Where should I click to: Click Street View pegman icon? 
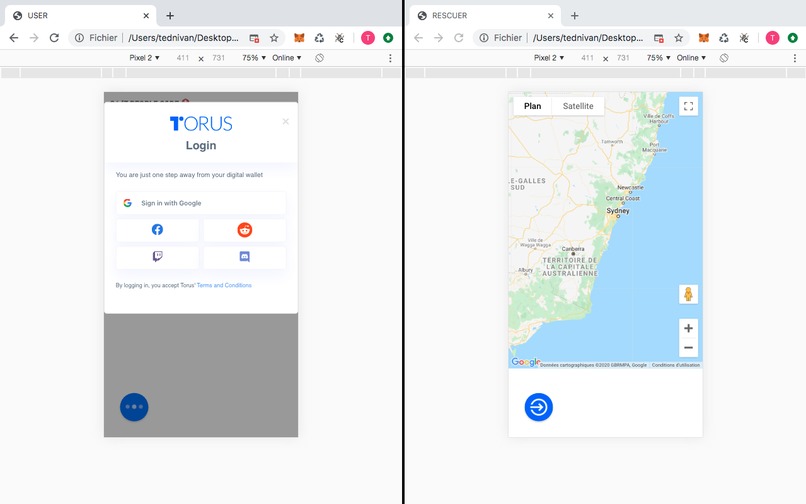click(688, 294)
